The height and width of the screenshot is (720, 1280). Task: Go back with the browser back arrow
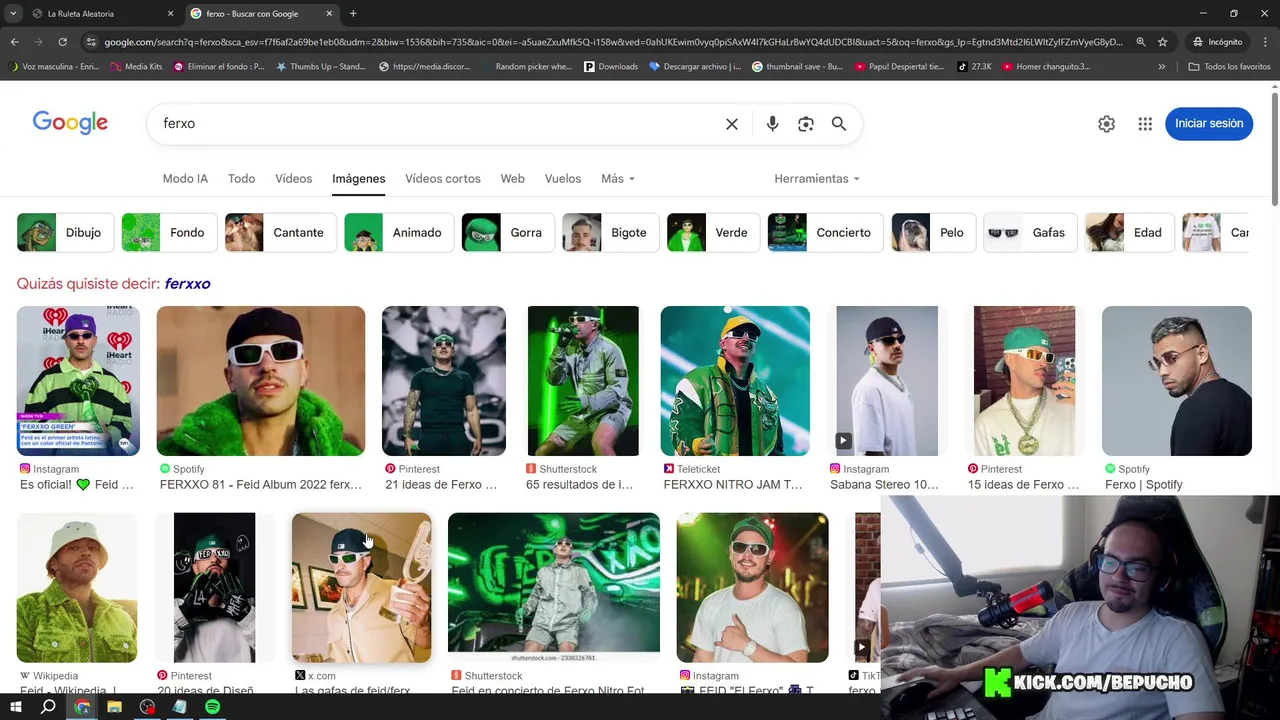(14, 42)
